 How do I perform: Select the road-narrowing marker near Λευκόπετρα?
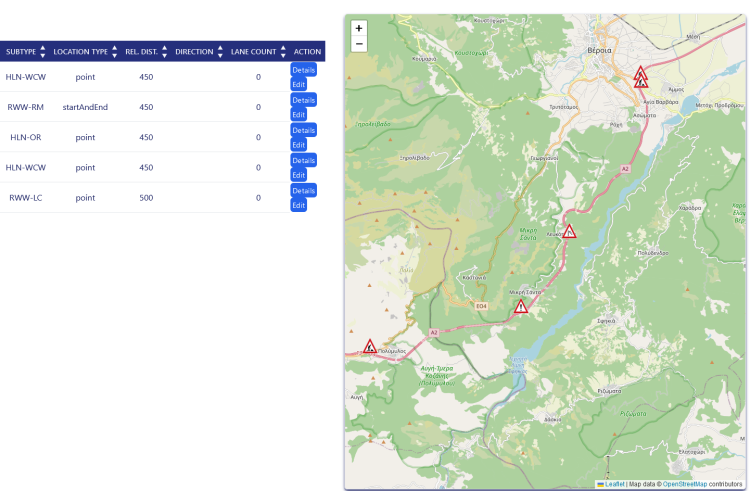click(x=569, y=232)
